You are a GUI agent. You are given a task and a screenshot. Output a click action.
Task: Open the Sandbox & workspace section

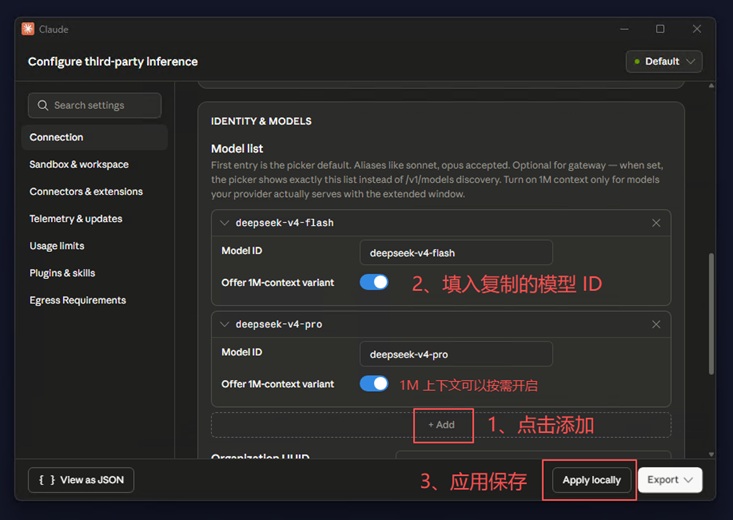pos(79,165)
